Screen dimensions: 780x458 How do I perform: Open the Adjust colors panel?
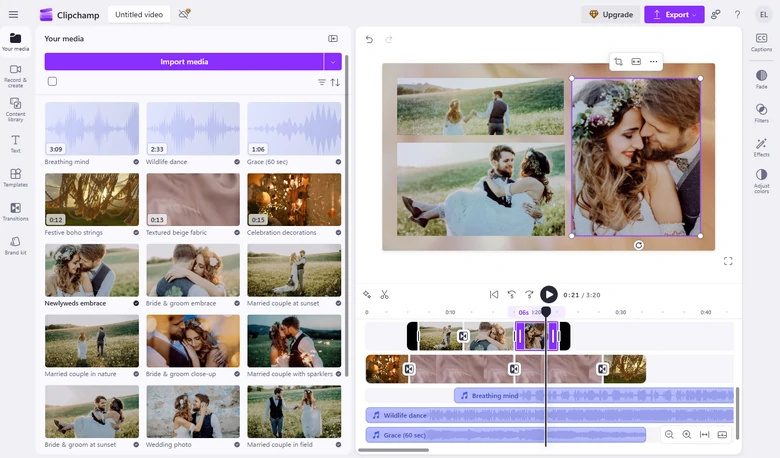pyautogui.click(x=761, y=181)
